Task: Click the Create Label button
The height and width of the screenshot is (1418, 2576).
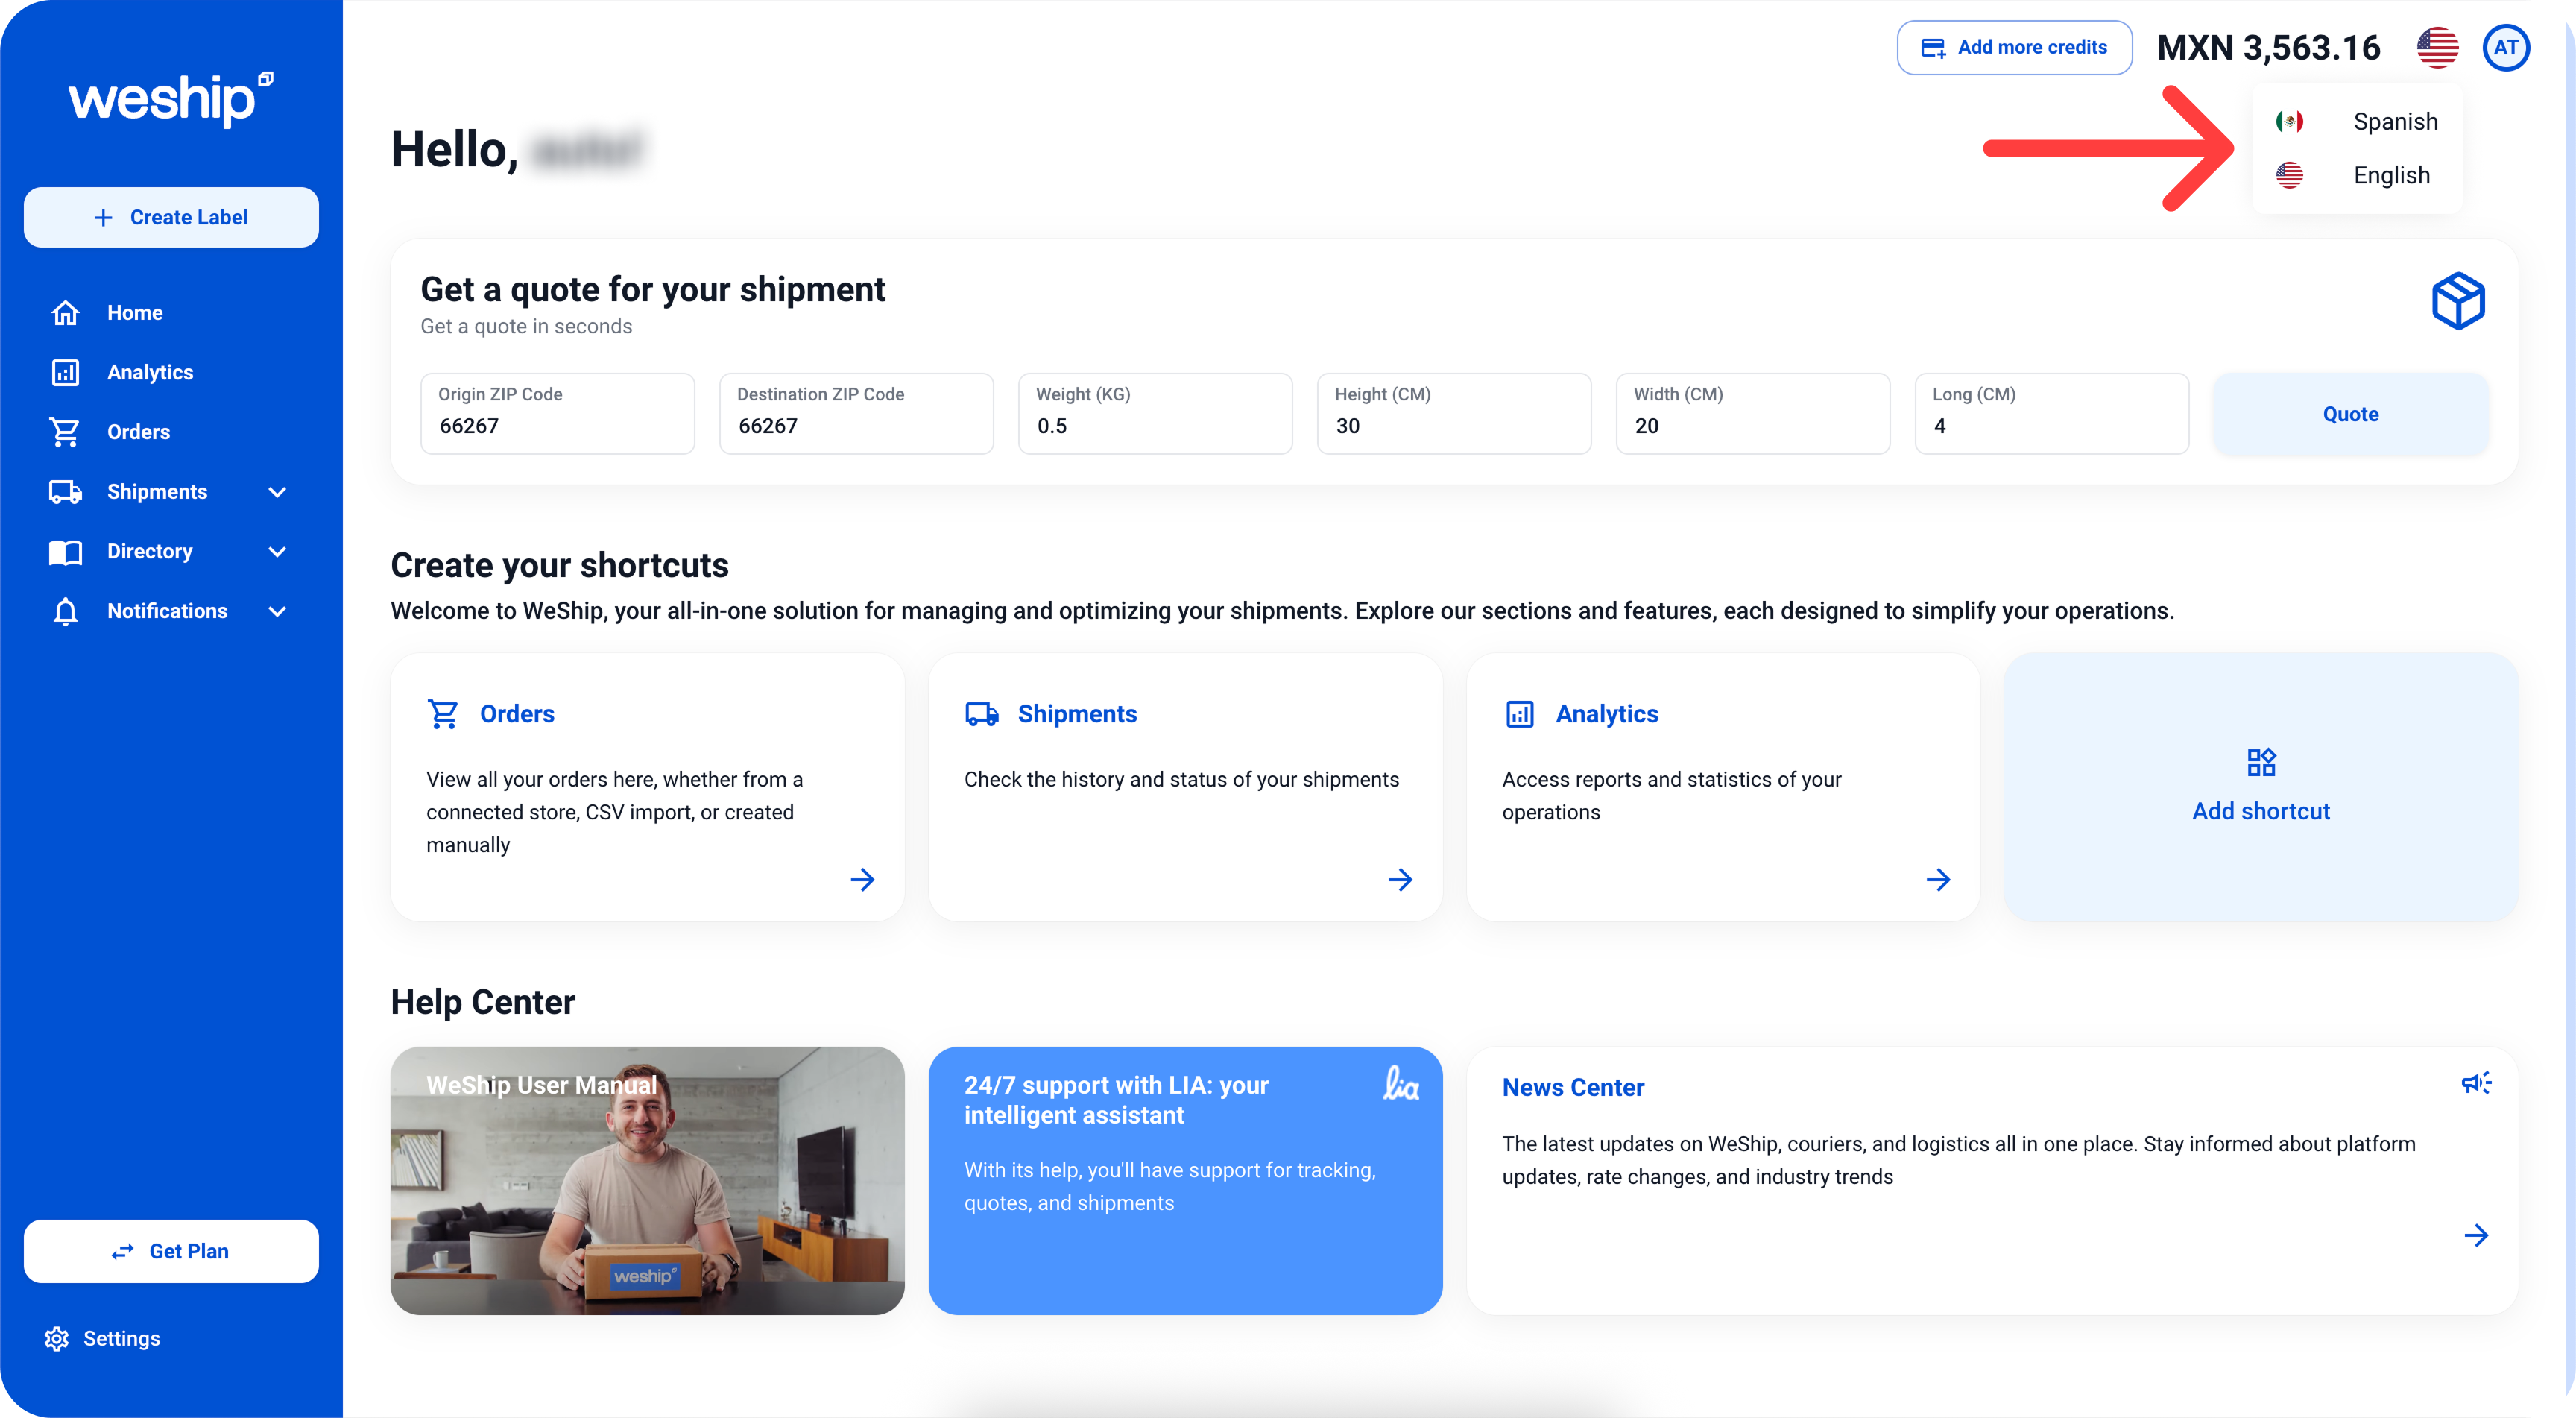Action: tap(171, 217)
